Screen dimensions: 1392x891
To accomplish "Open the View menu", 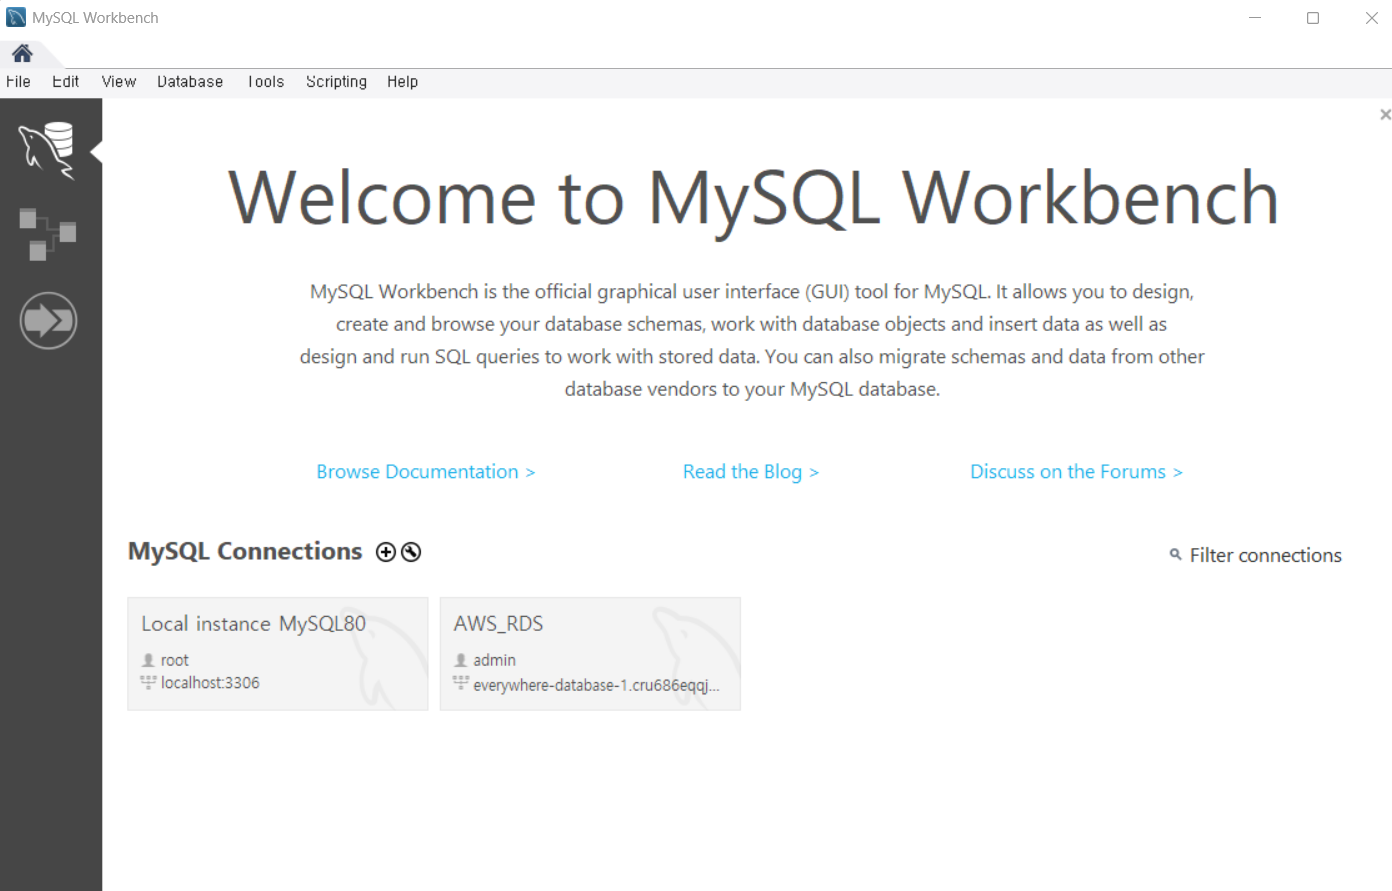I will point(119,82).
